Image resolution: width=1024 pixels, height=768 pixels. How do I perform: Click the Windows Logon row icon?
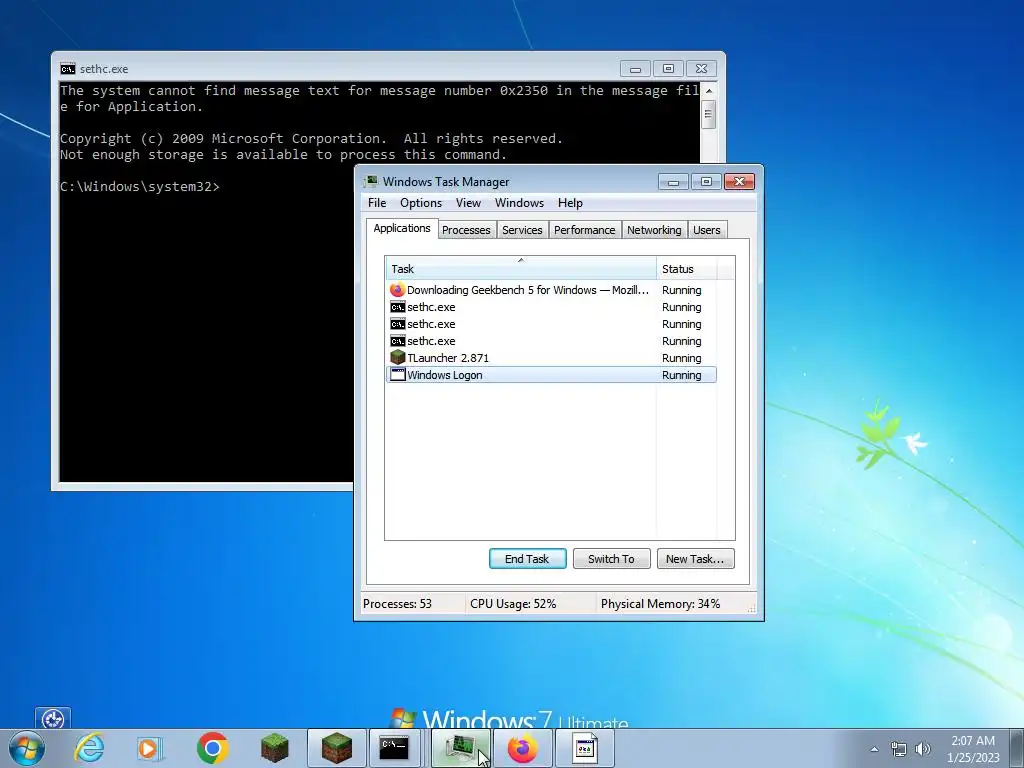coord(397,375)
